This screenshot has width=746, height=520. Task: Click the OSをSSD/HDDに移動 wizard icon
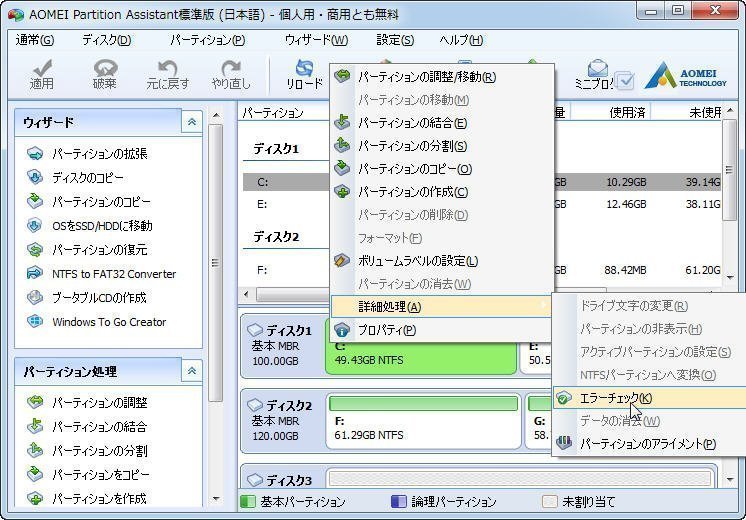pos(35,226)
